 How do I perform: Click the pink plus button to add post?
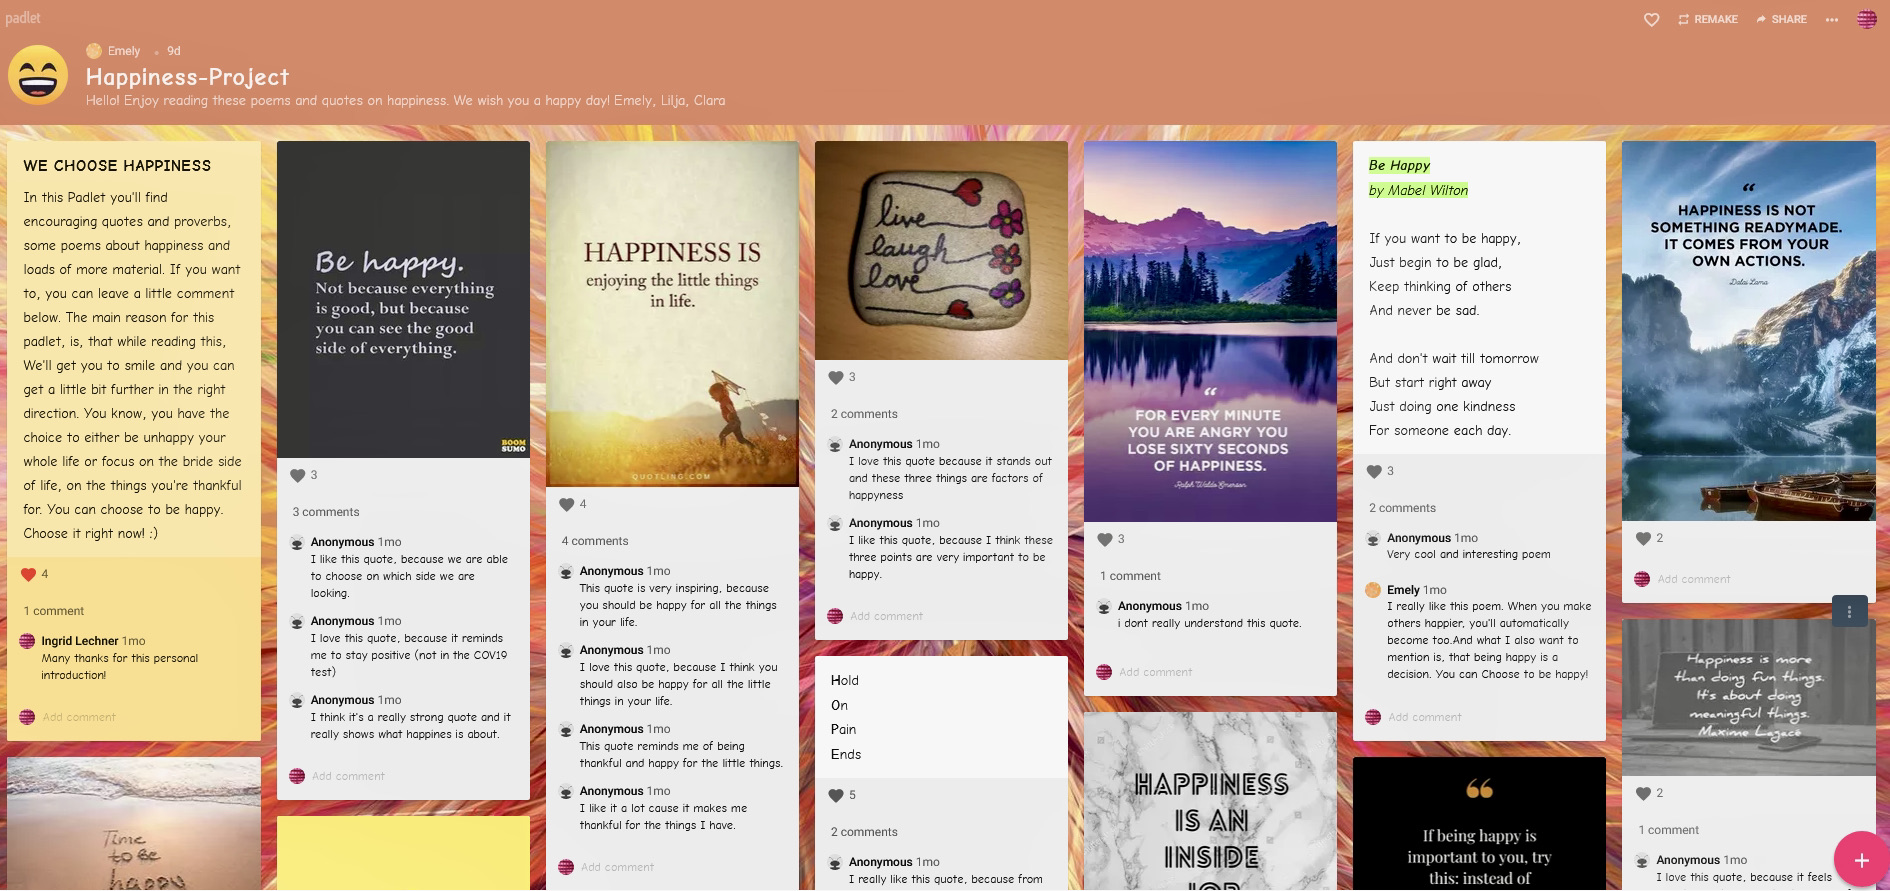(1860, 860)
